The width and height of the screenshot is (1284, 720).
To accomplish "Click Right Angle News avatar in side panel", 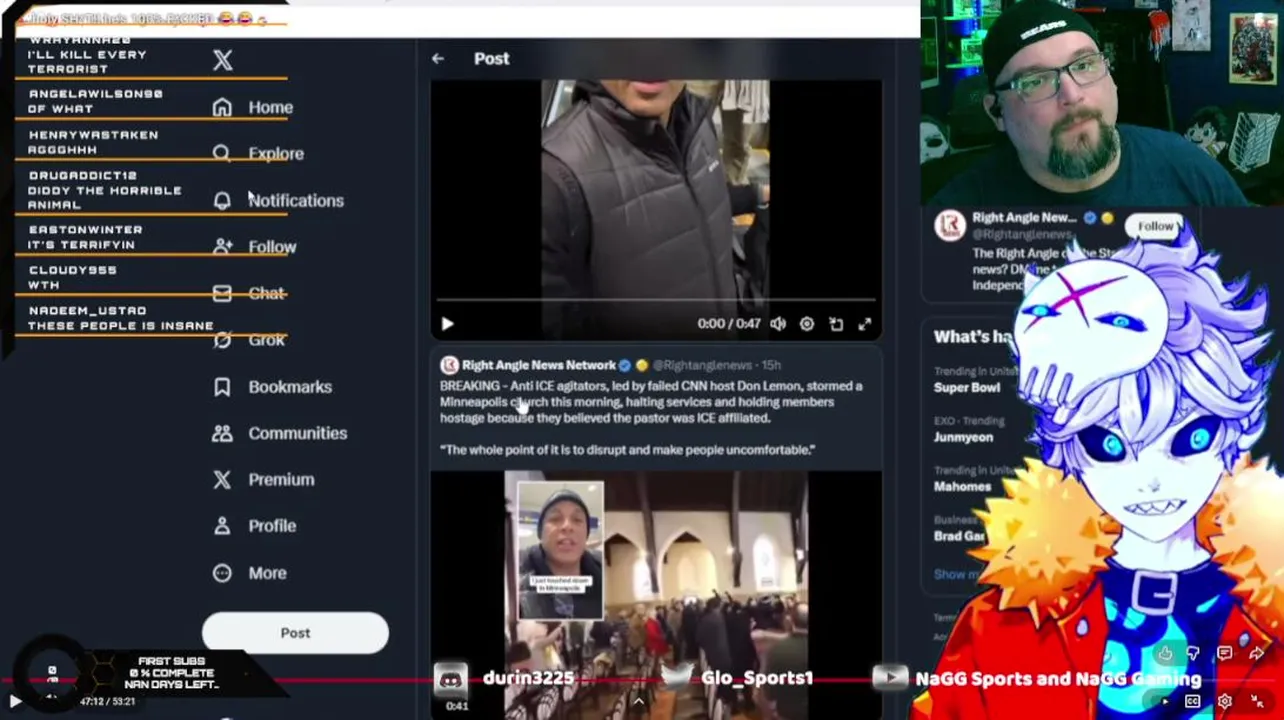I will (949, 226).
